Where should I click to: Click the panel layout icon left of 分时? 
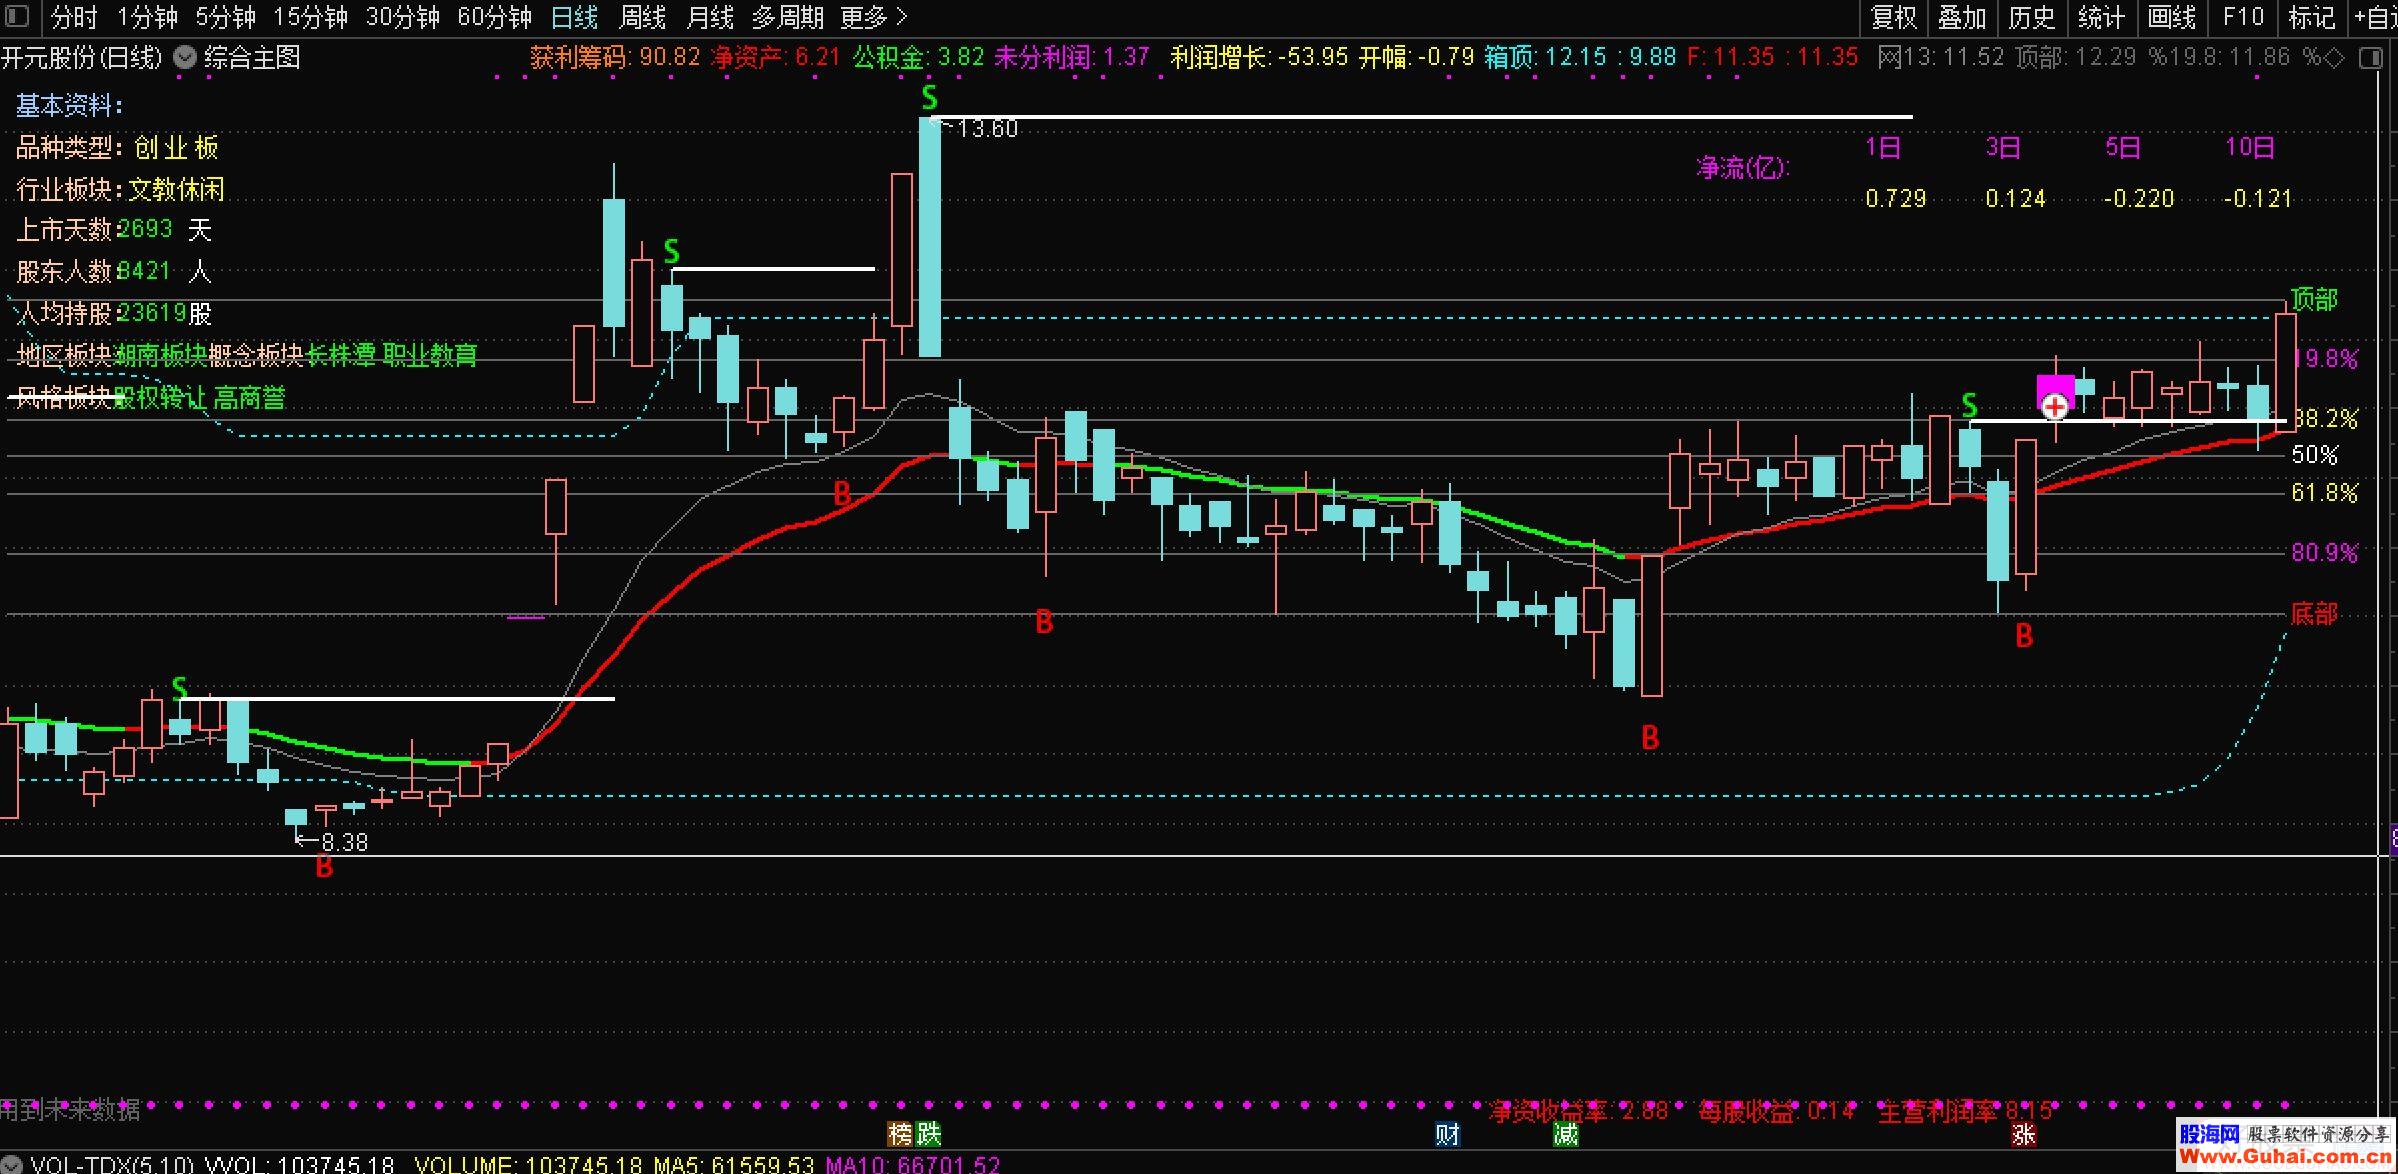pos(18,17)
